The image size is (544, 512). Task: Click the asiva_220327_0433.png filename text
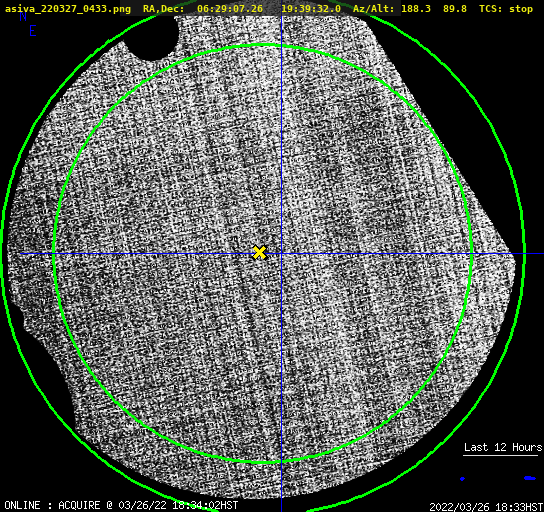[x=68, y=9]
